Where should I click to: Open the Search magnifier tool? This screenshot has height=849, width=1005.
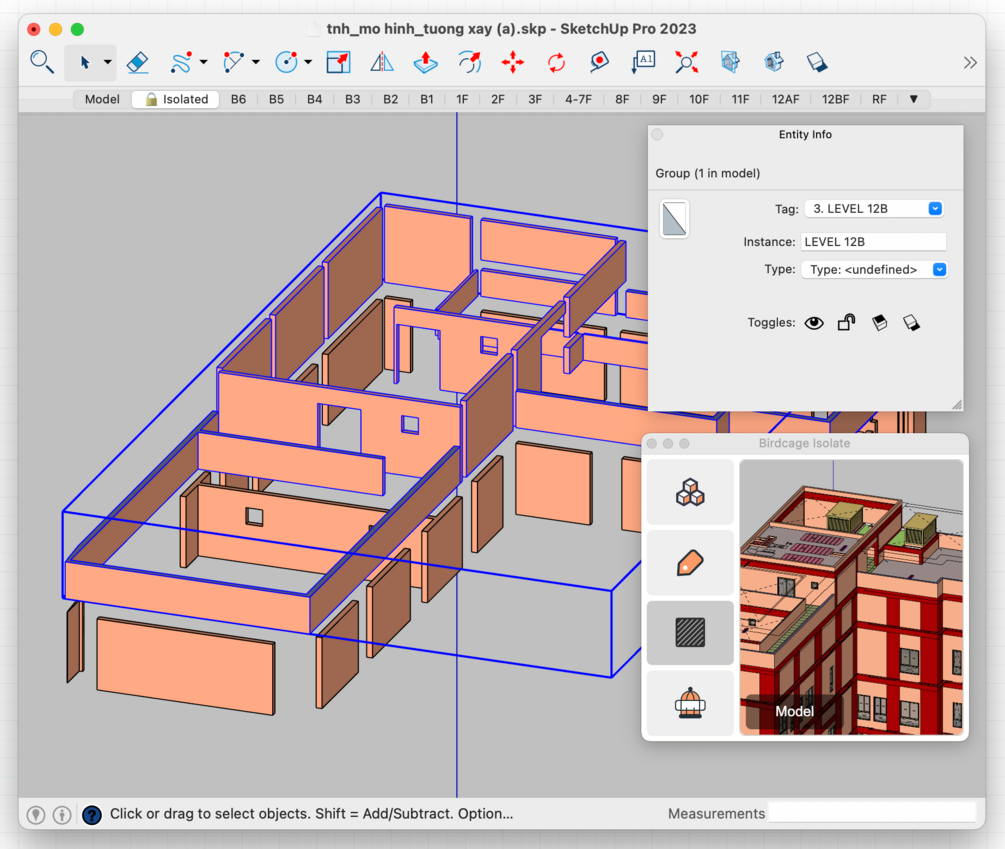coord(42,62)
